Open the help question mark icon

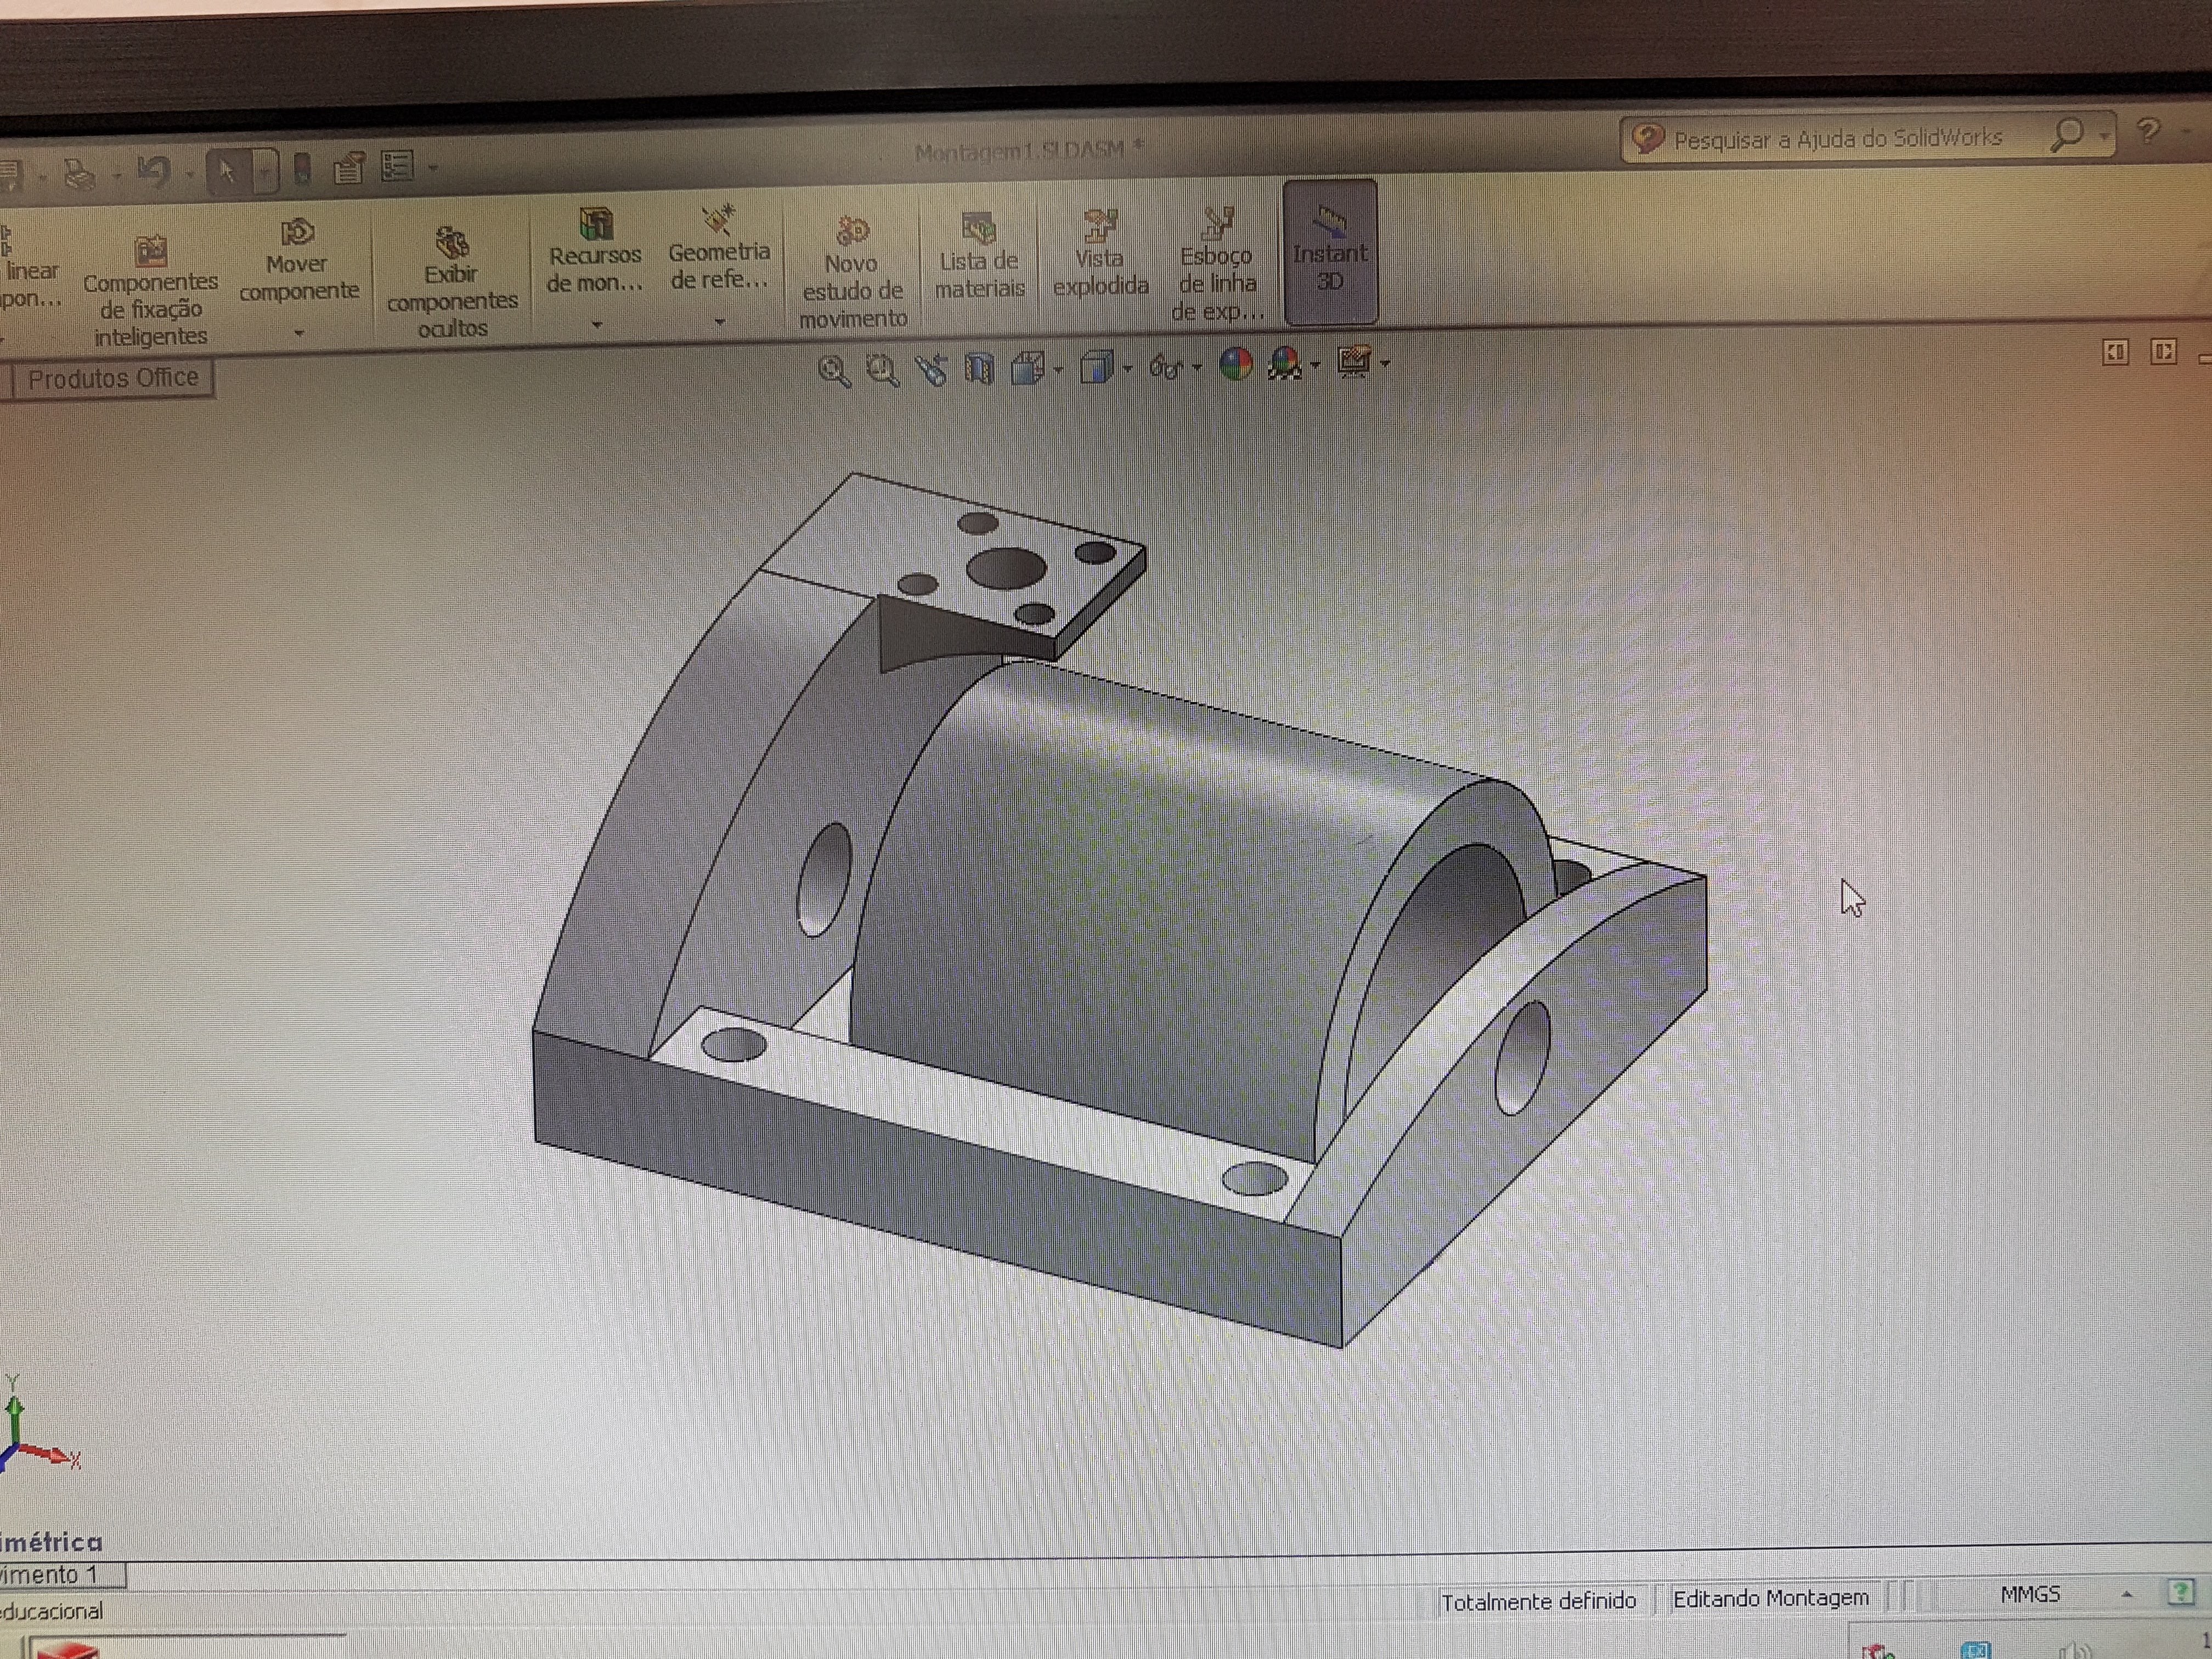2148,131
